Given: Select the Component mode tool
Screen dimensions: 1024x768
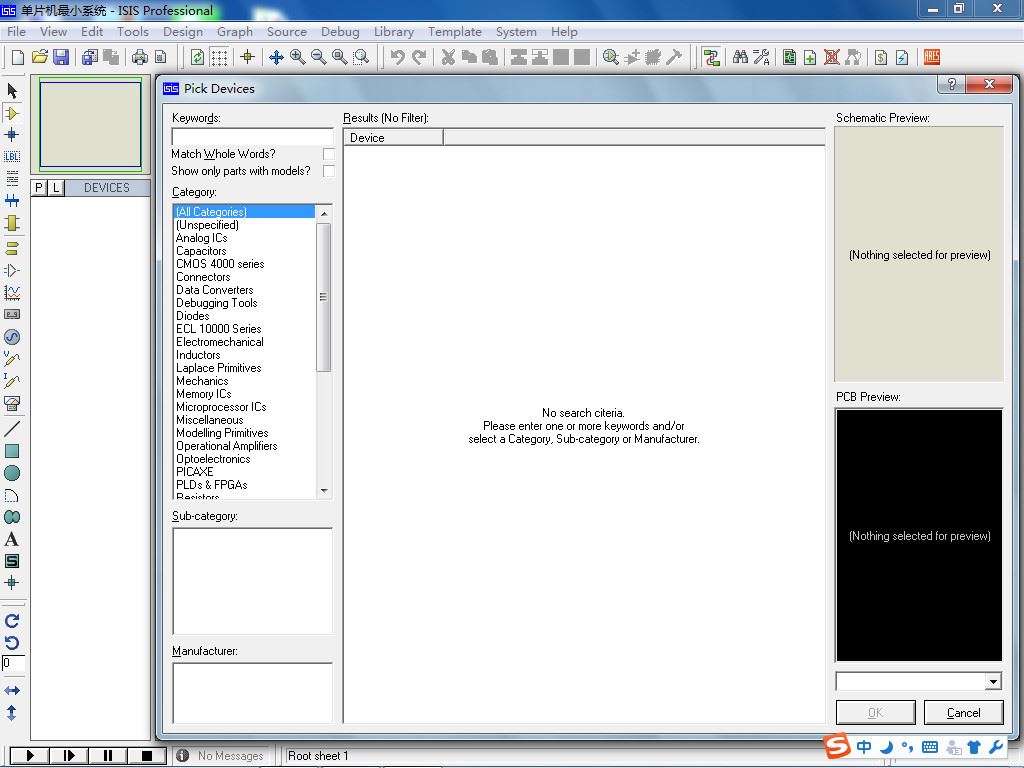Looking at the screenshot, I should 12,113.
